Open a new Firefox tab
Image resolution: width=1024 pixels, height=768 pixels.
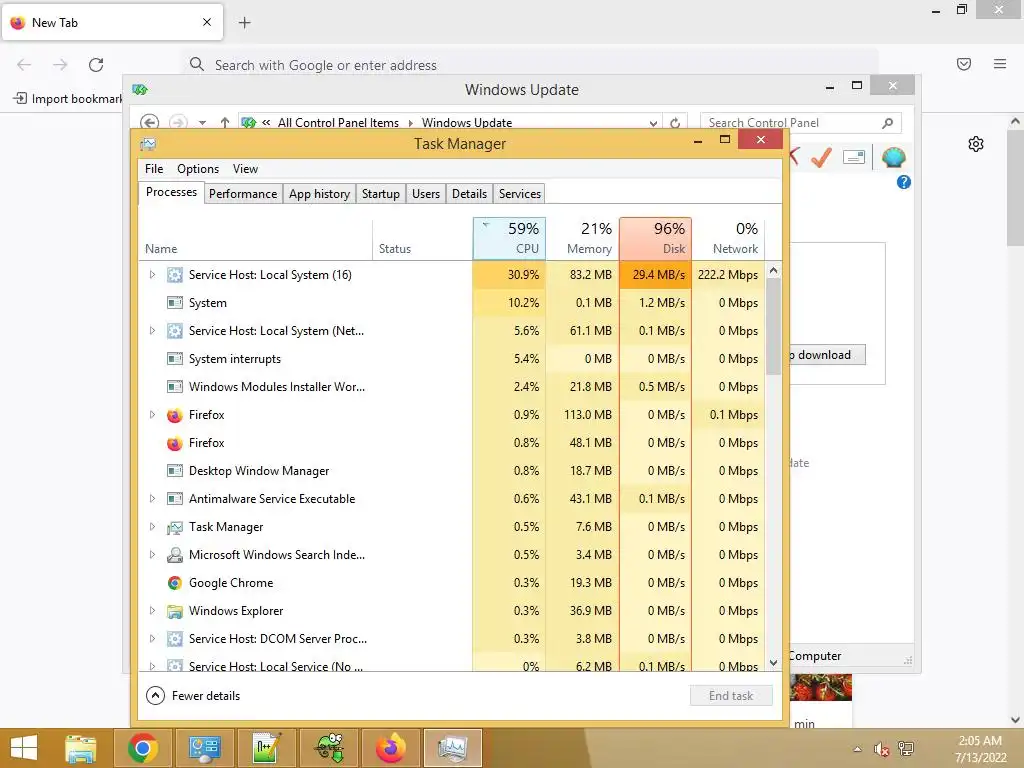point(244,23)
